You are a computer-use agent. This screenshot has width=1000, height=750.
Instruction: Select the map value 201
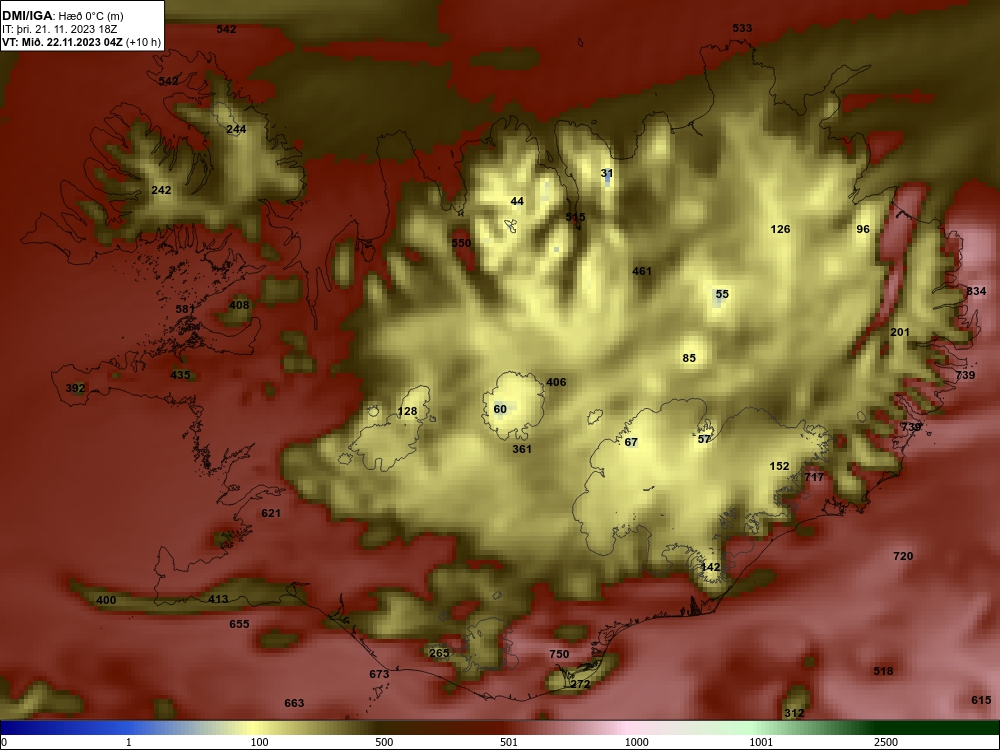click(x=900, y=332)
